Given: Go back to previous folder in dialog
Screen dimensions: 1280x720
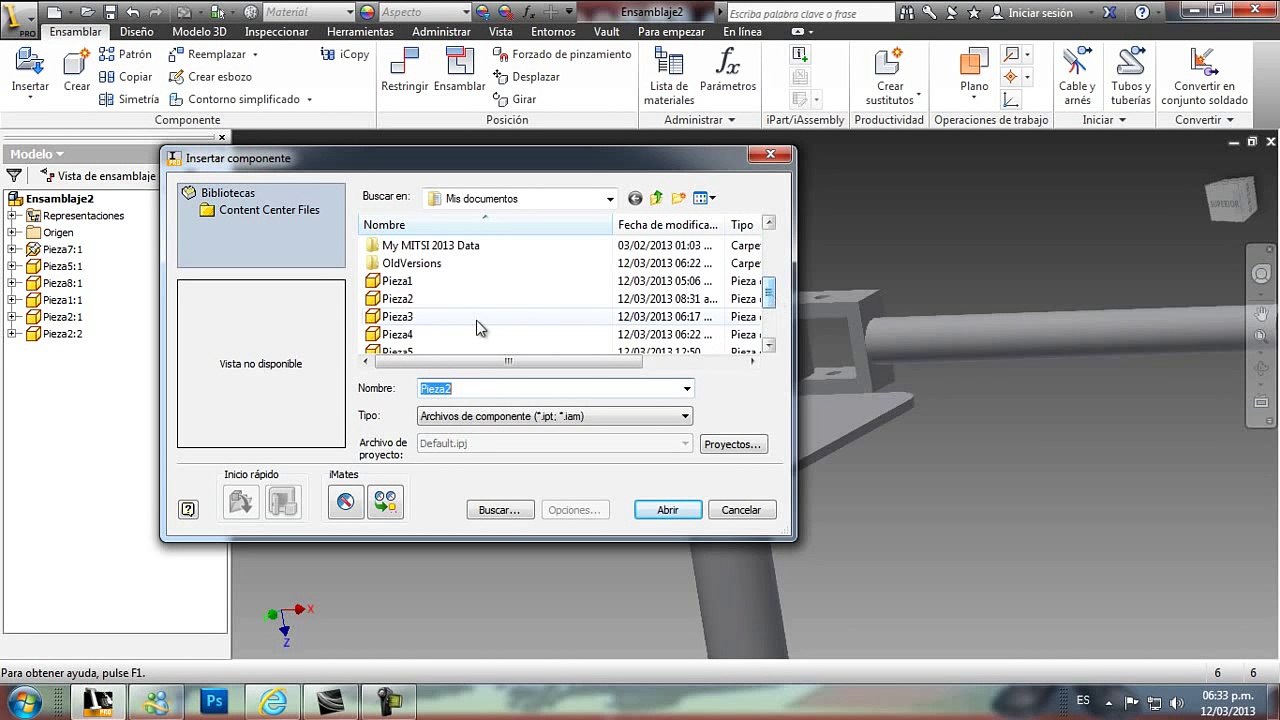Looking at the screenshot, I should (x=634, y=198).
